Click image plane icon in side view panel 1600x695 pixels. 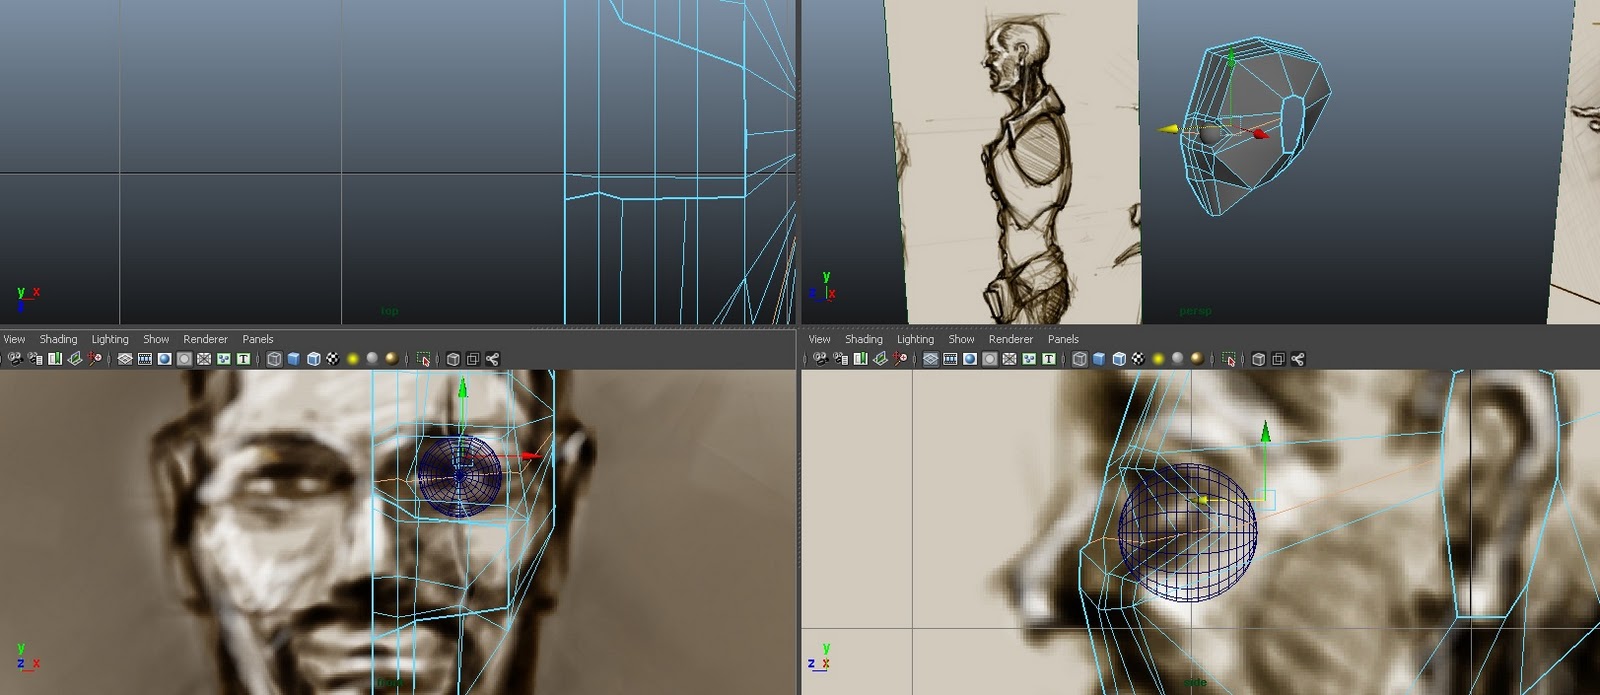[x=880, y=359]
